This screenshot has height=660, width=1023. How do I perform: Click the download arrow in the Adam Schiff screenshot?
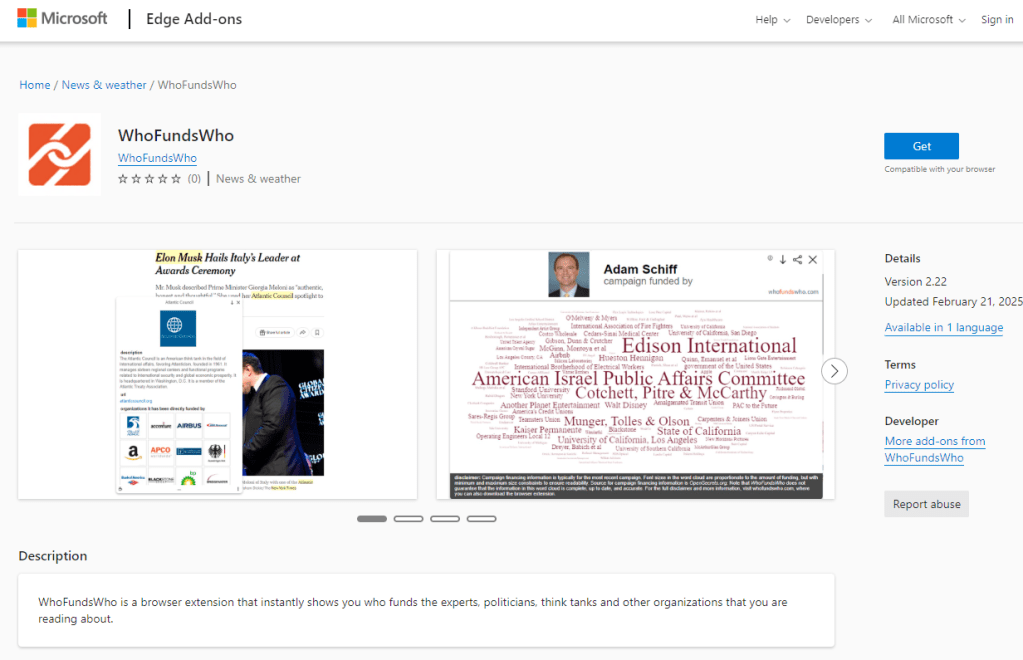coord(783,260)
